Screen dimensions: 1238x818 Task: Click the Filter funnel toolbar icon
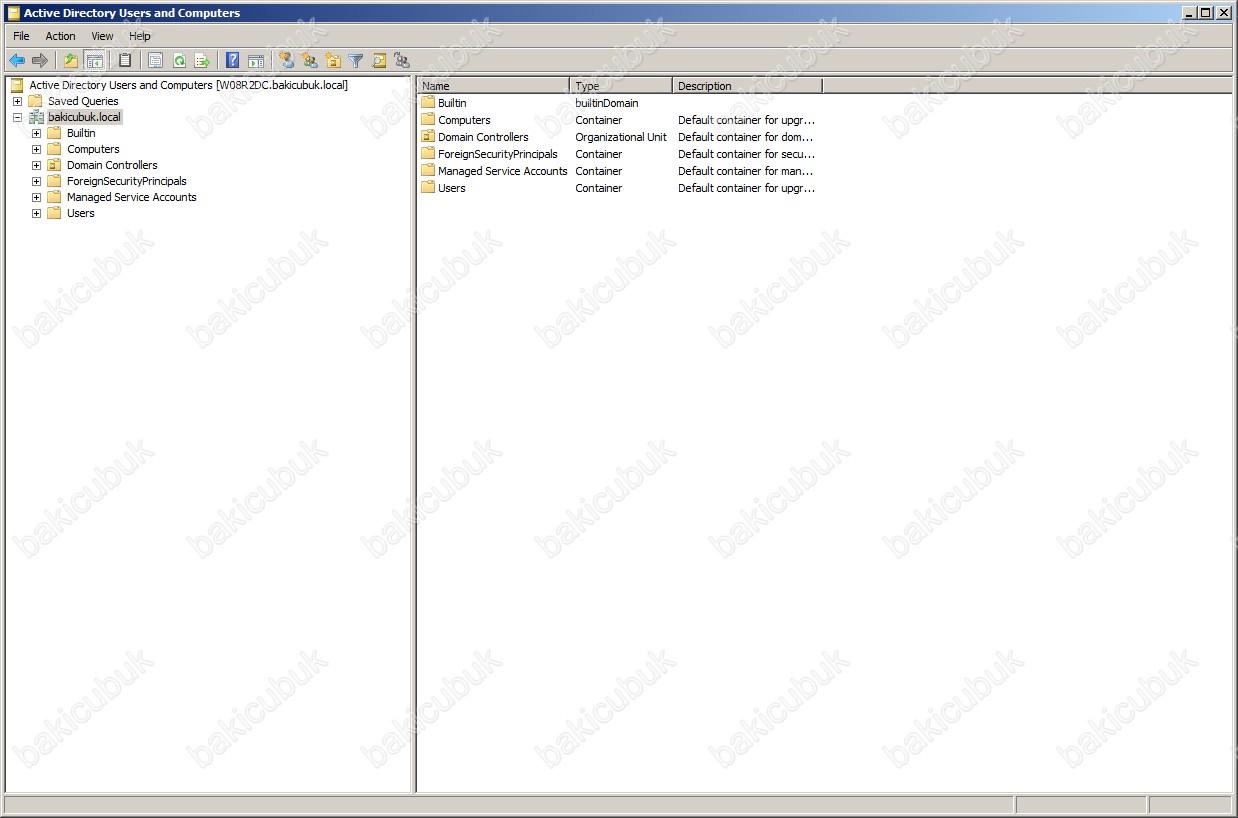(x=356, y=60)
